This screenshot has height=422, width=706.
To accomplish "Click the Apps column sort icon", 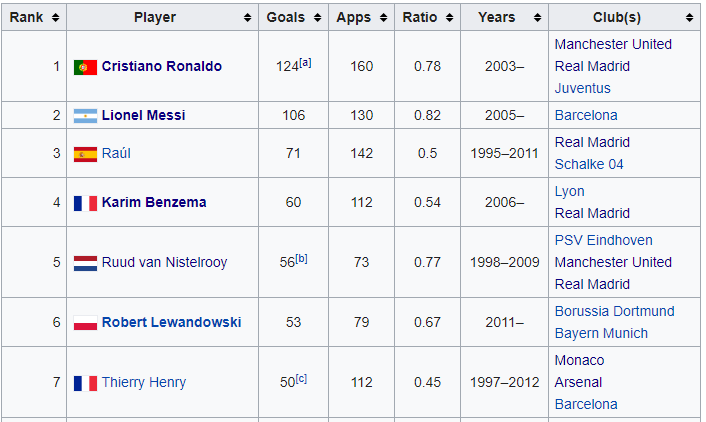I will [383, 18].
